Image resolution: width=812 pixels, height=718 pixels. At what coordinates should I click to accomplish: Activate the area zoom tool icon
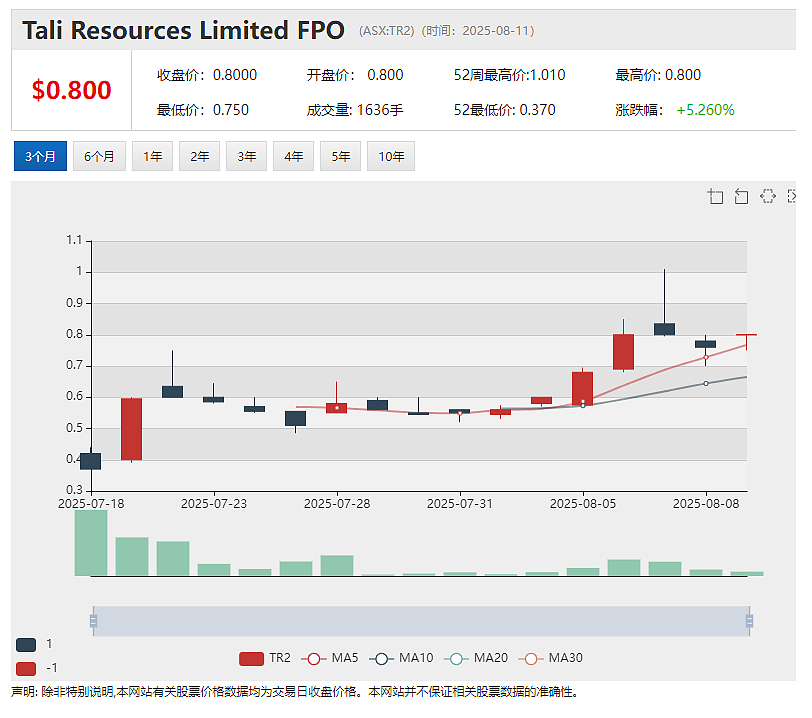pos(716,196)
